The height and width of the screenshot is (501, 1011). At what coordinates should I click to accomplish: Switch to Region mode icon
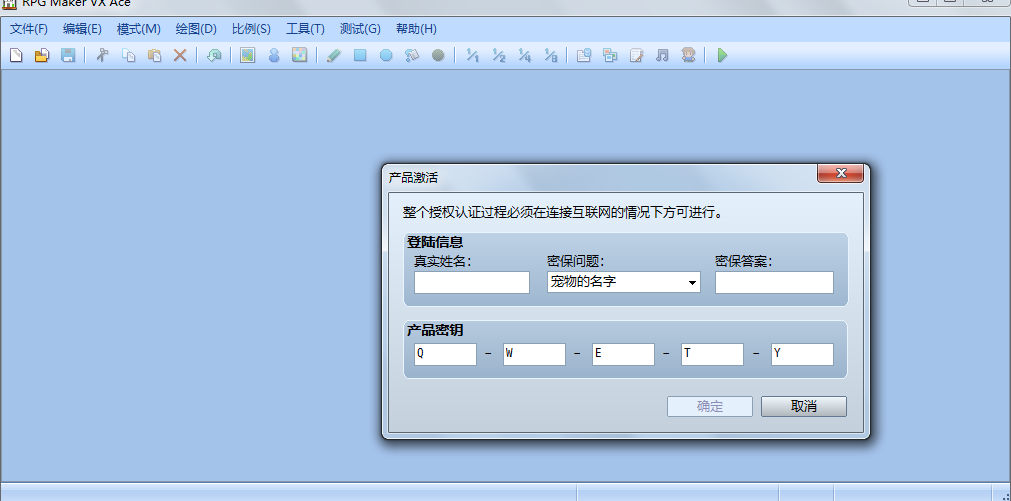tap(299, 55)
